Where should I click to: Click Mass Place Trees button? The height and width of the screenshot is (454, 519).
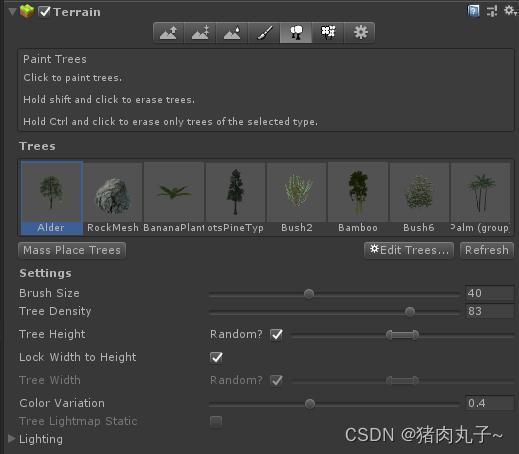[x=72, y=250]
